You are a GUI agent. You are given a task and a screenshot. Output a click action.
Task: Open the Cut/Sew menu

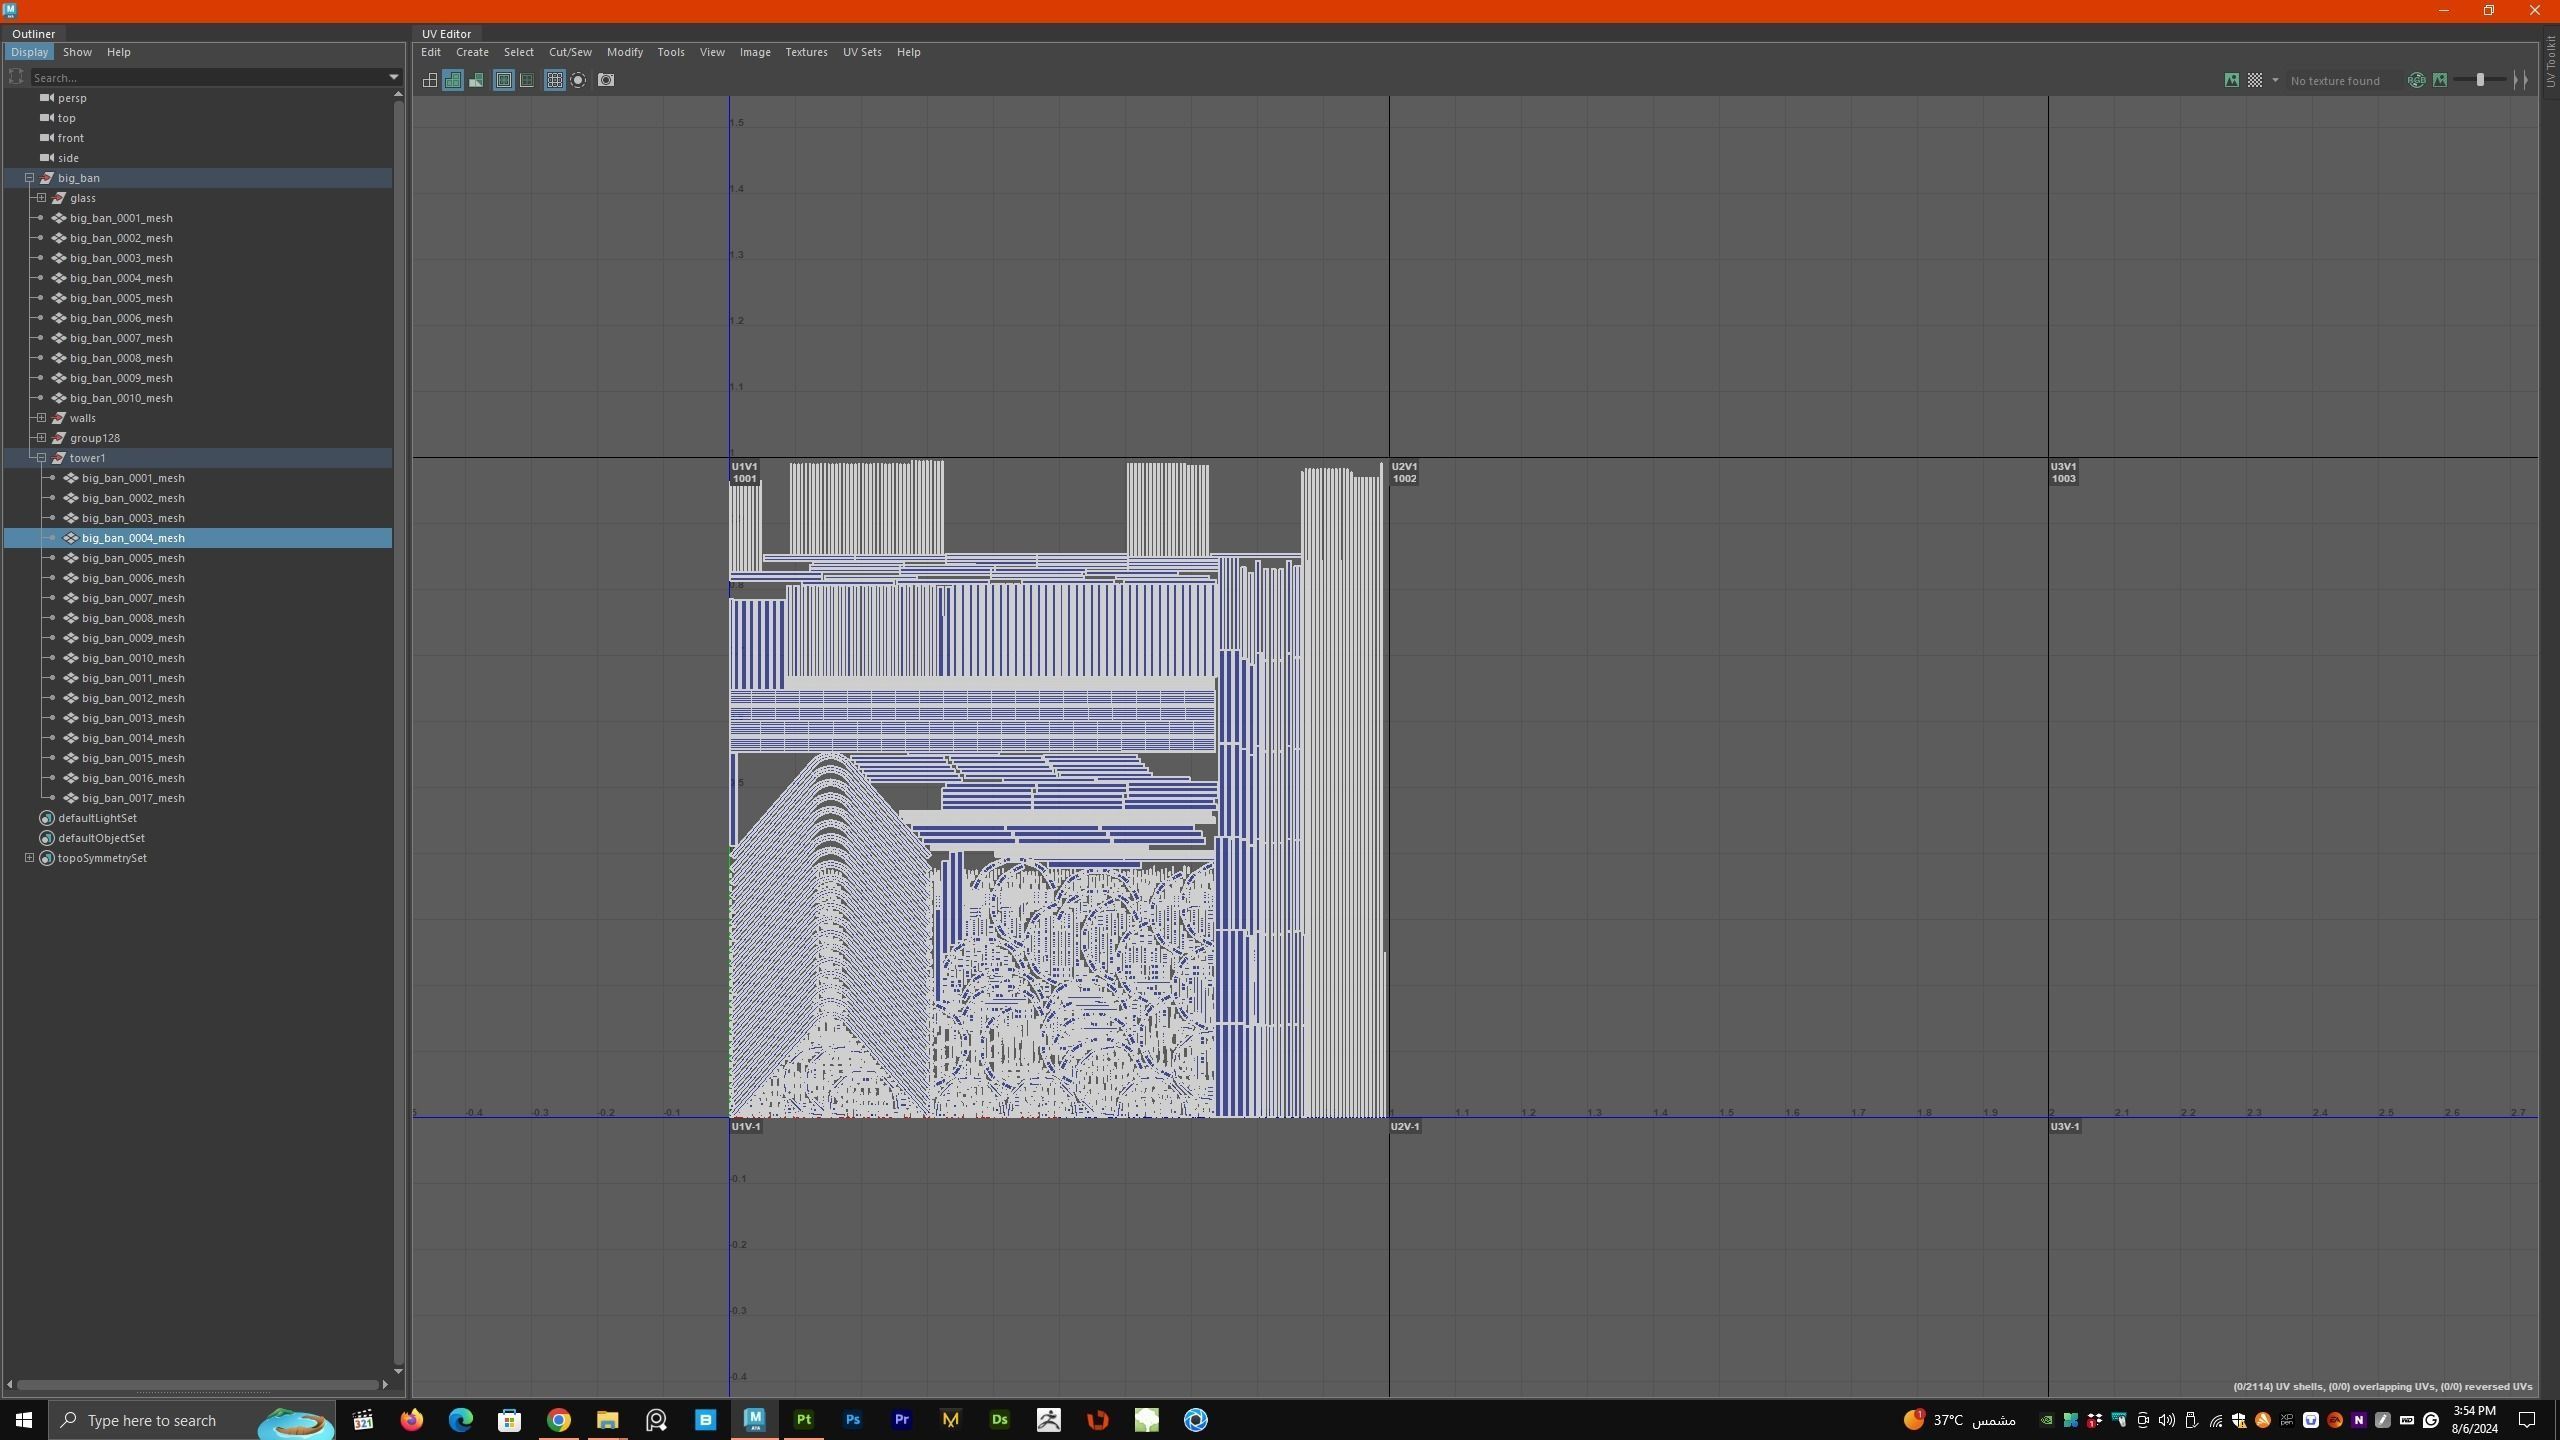pos(569,52)
